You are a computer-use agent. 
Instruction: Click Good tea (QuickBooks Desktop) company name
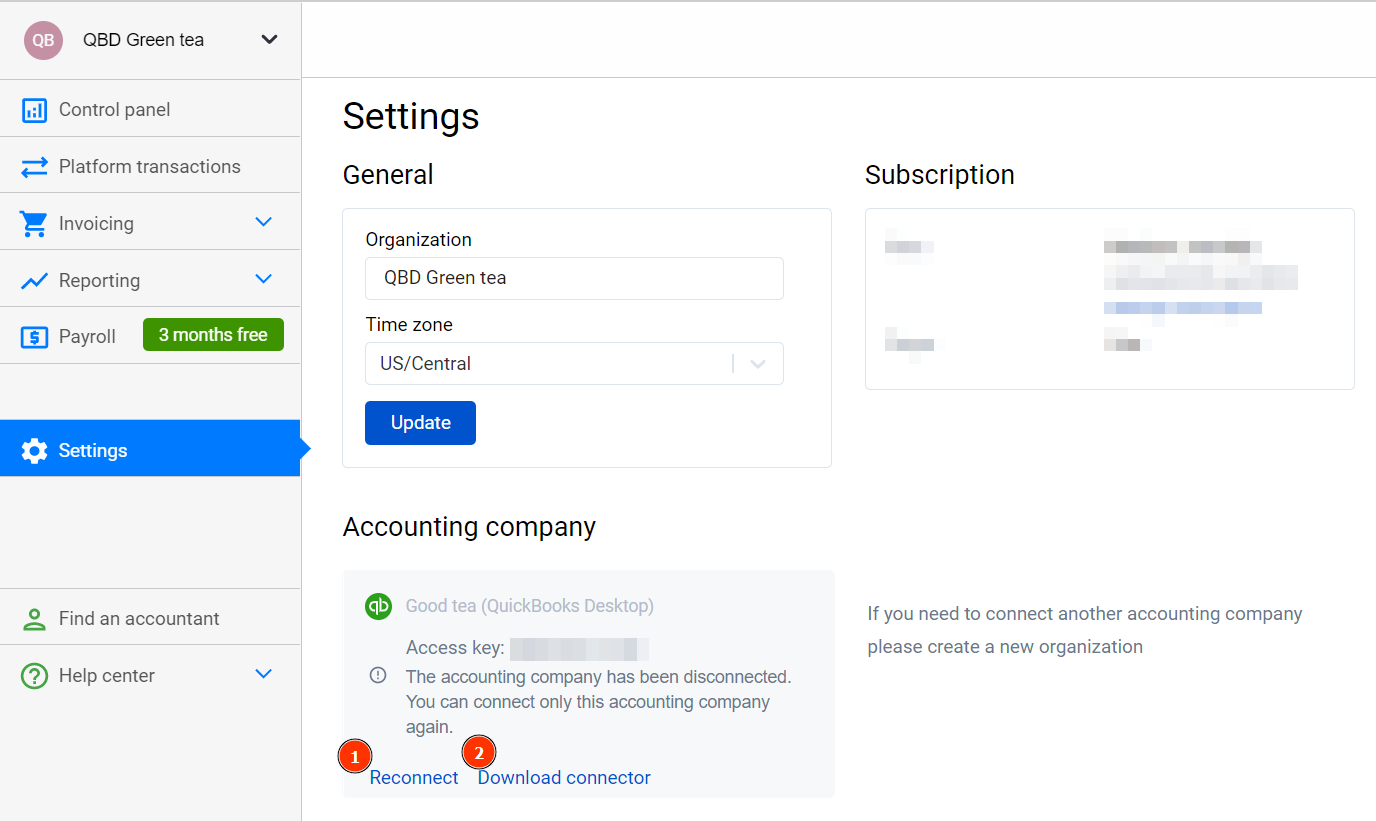point(529,606)
